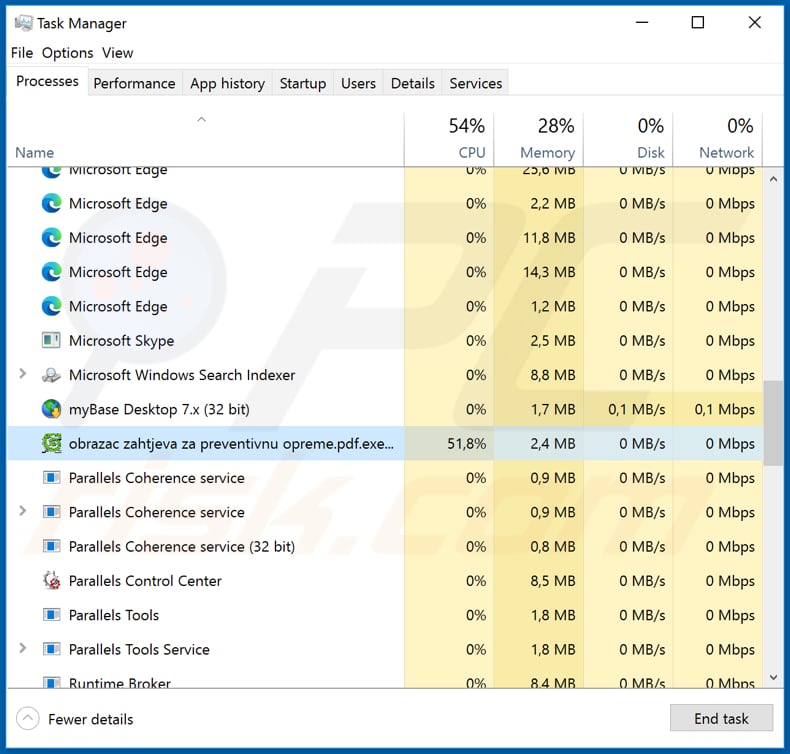Sort processes by Network column

pos(718,141)
